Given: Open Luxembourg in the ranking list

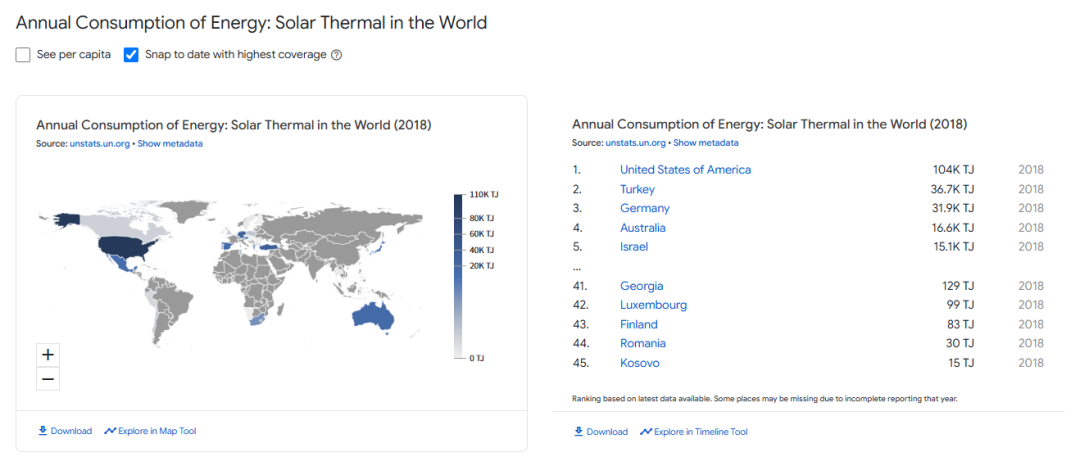Looking at the screenshot, I should [653, 304].
